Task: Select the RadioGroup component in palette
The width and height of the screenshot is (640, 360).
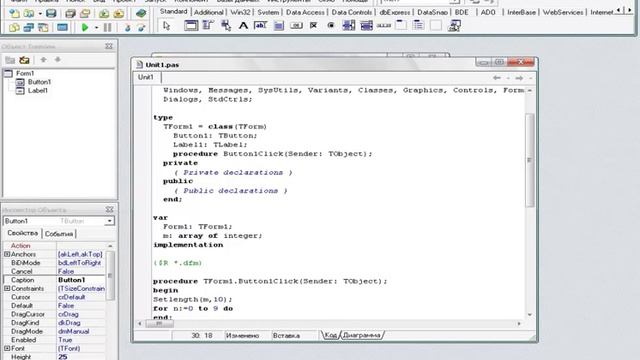Action: click(418, 26)
